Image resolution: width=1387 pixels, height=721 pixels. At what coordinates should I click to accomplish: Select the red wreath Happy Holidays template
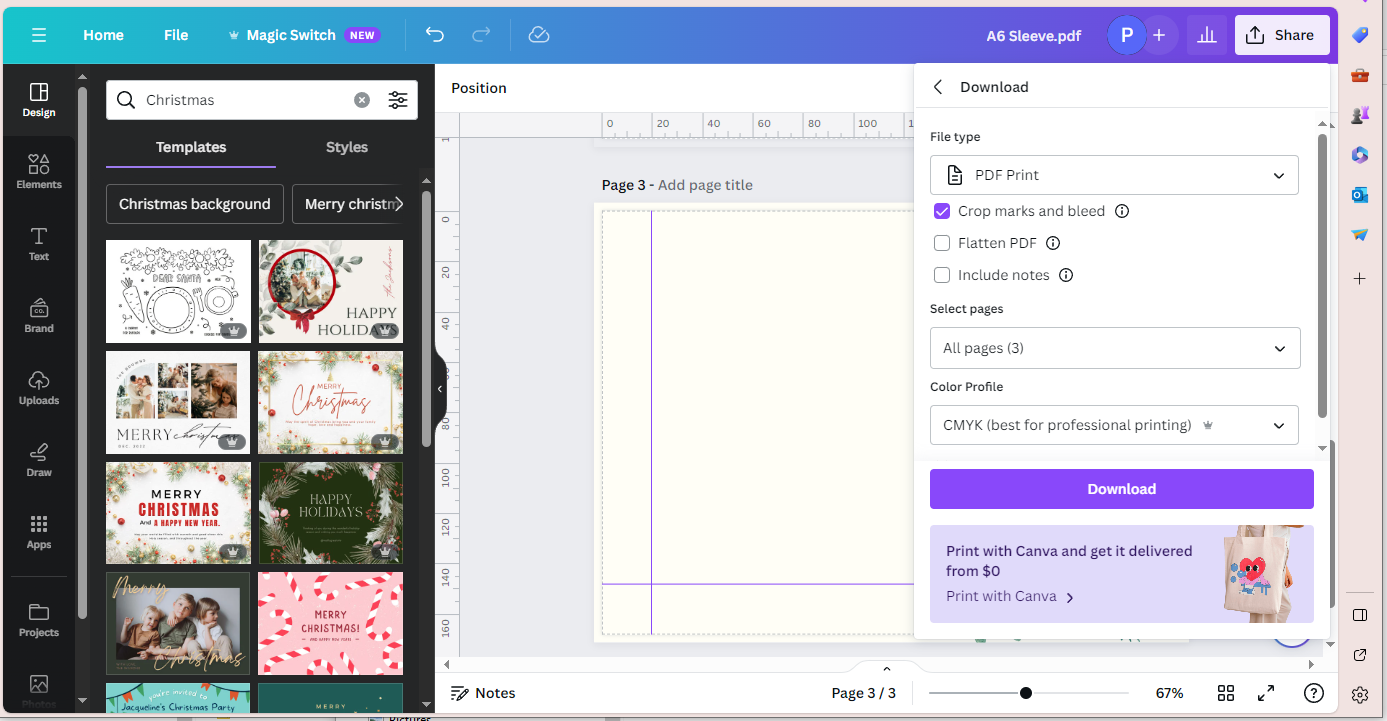click(x=330, y=291)
